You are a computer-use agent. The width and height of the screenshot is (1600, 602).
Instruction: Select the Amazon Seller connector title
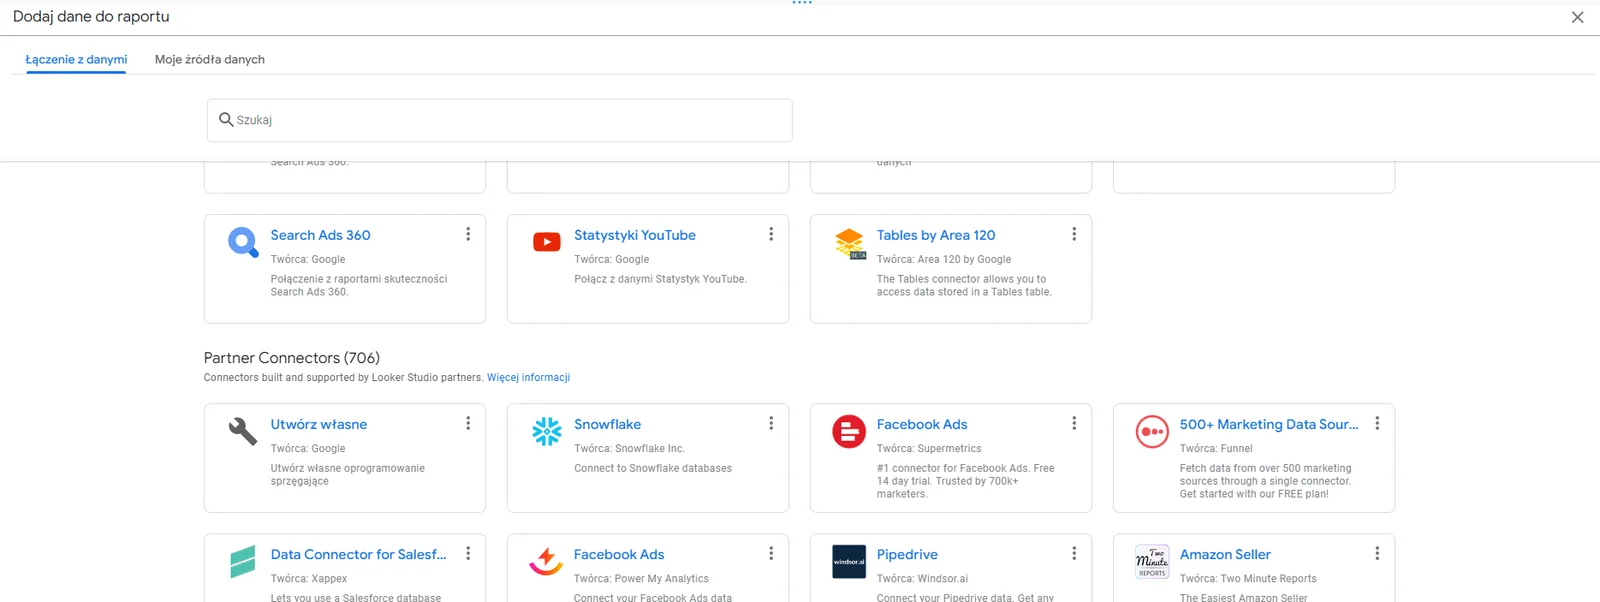[1225, 554]
